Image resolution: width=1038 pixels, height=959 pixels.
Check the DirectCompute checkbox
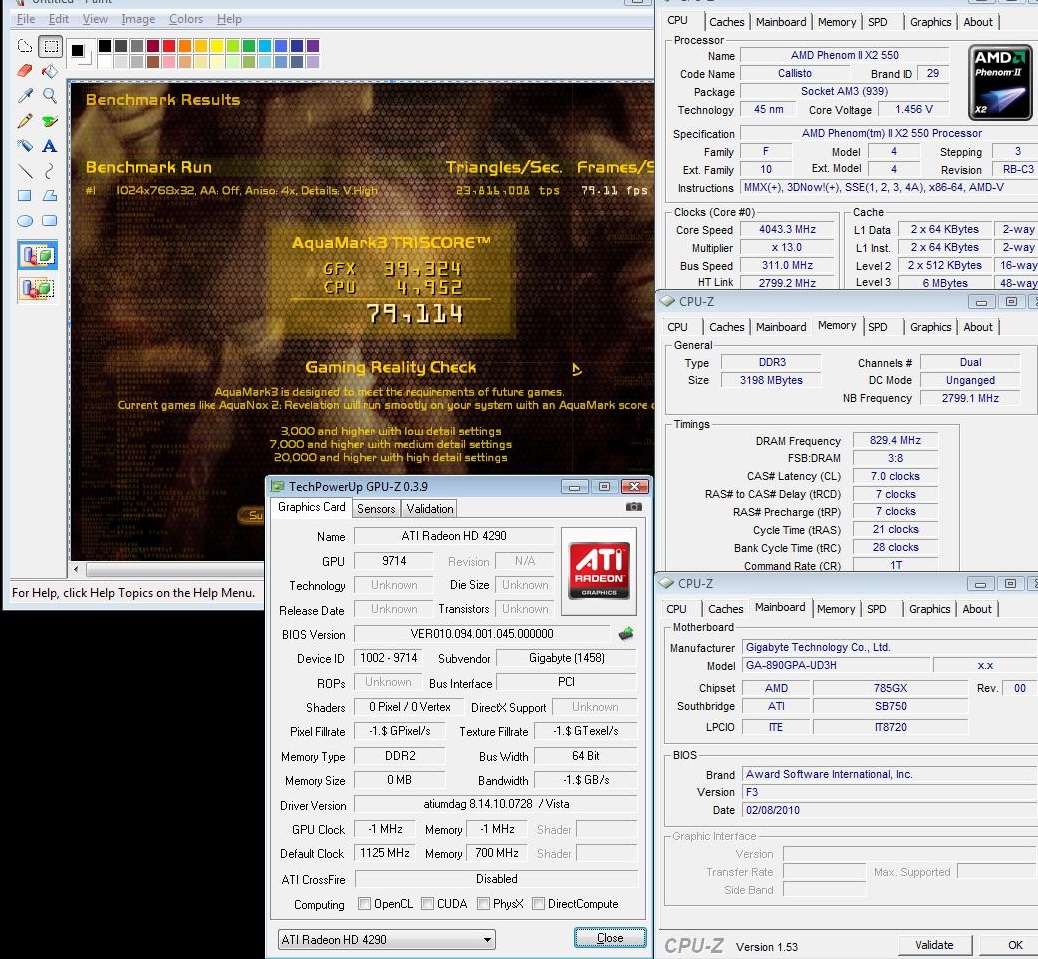tap(539, 904)
